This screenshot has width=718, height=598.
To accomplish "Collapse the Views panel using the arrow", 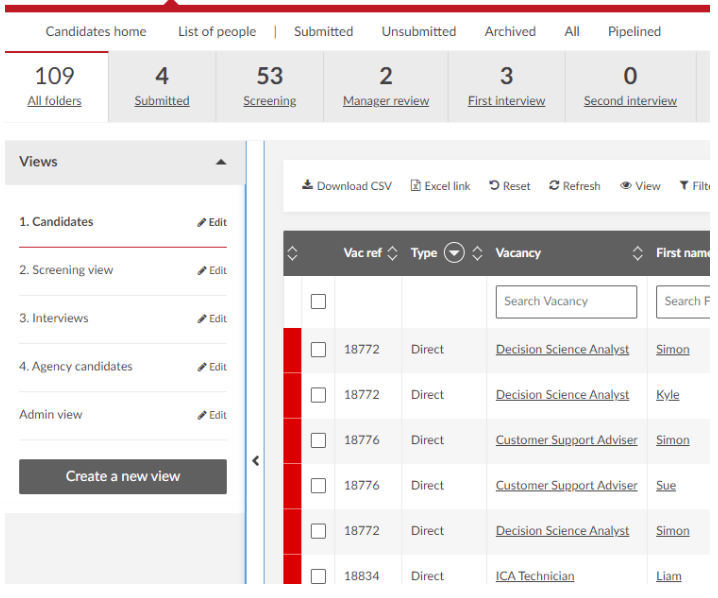I will (x=221, y=162).
